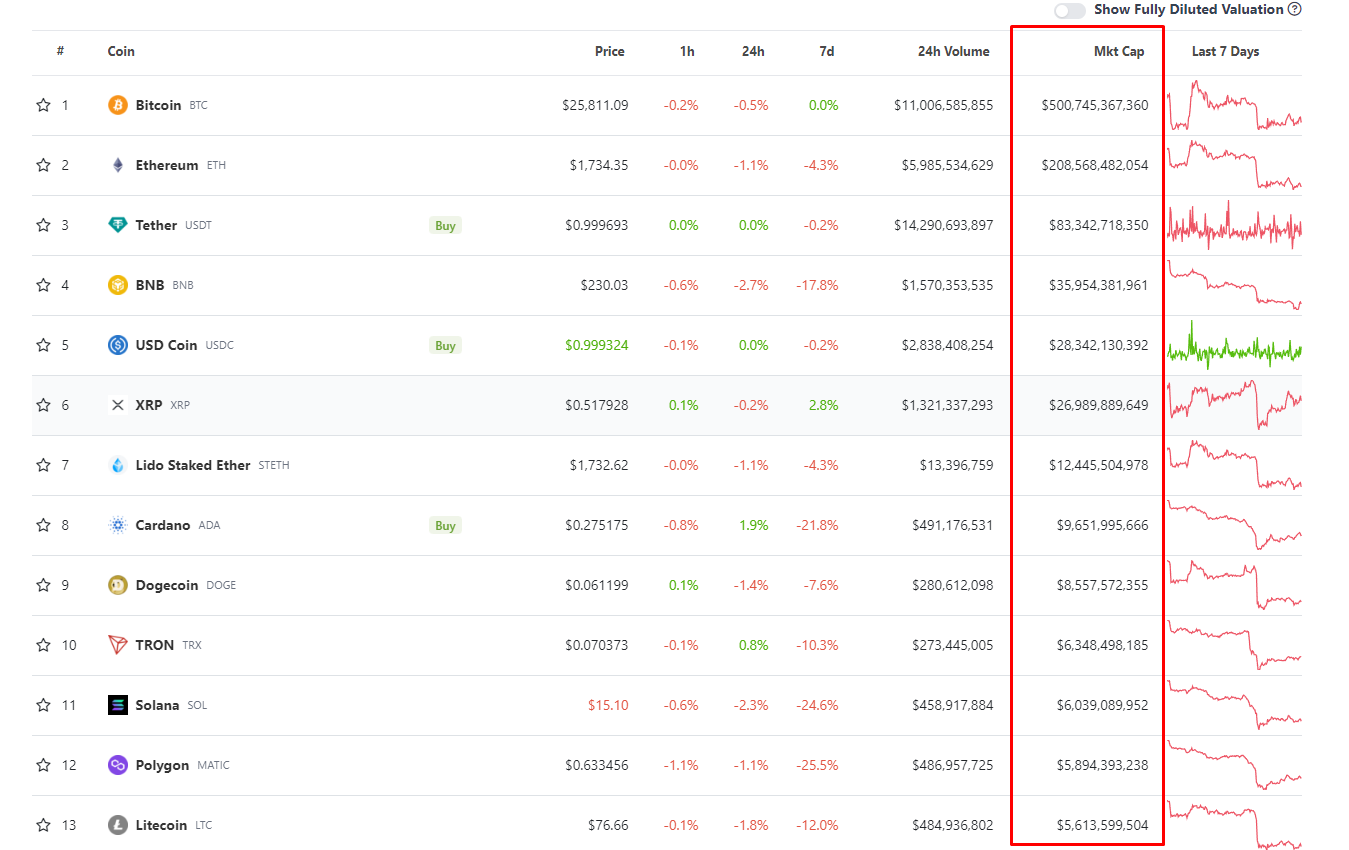
Task: Click the XRP logo icon
Action: 117,404
